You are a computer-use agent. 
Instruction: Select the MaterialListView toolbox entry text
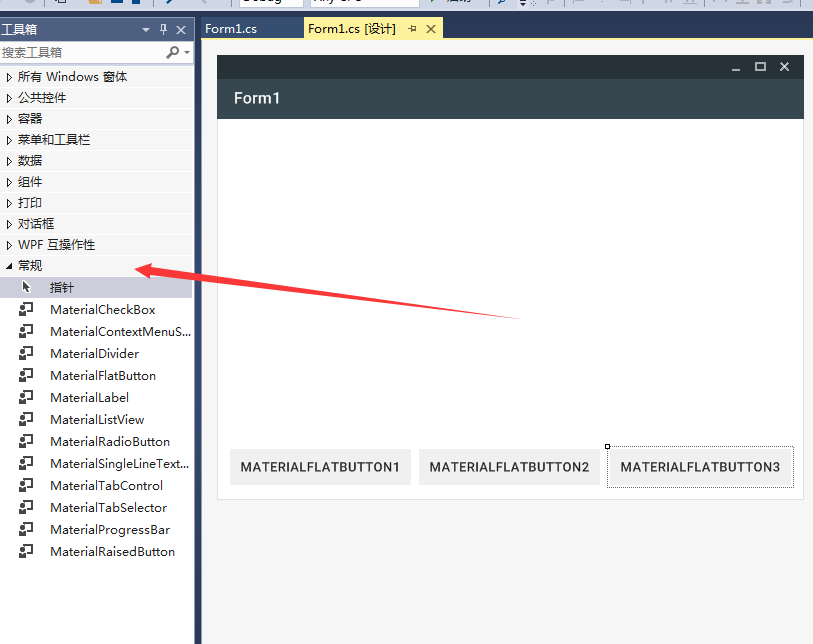97,419
